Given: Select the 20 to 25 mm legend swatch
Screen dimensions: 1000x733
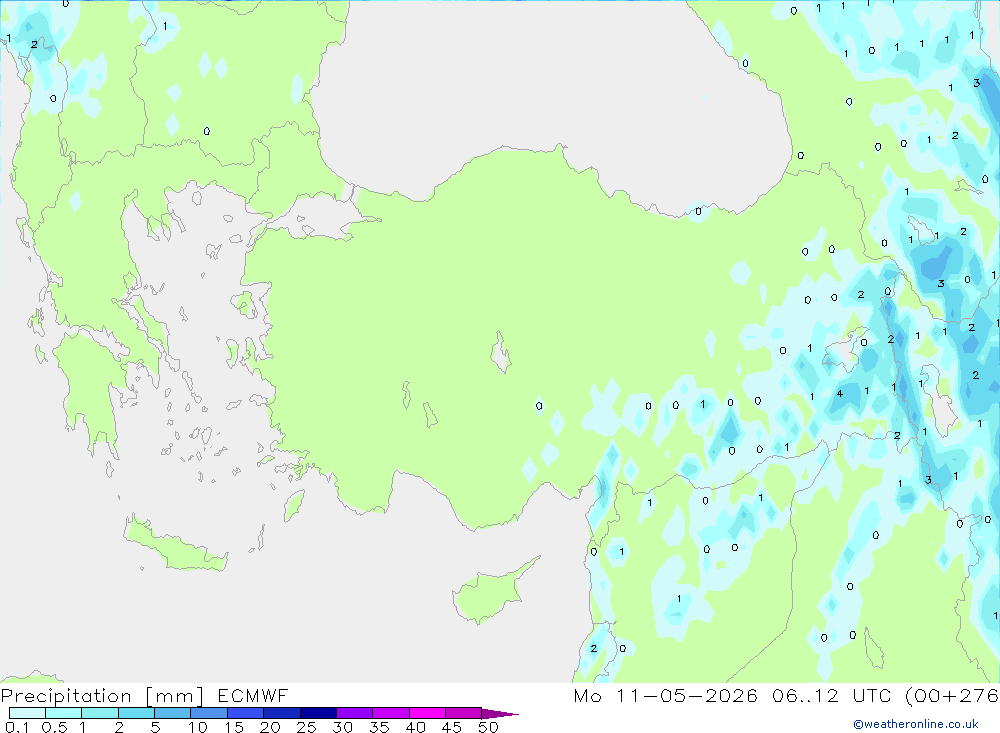Looking at the screenshot, I should pos(281,713).
